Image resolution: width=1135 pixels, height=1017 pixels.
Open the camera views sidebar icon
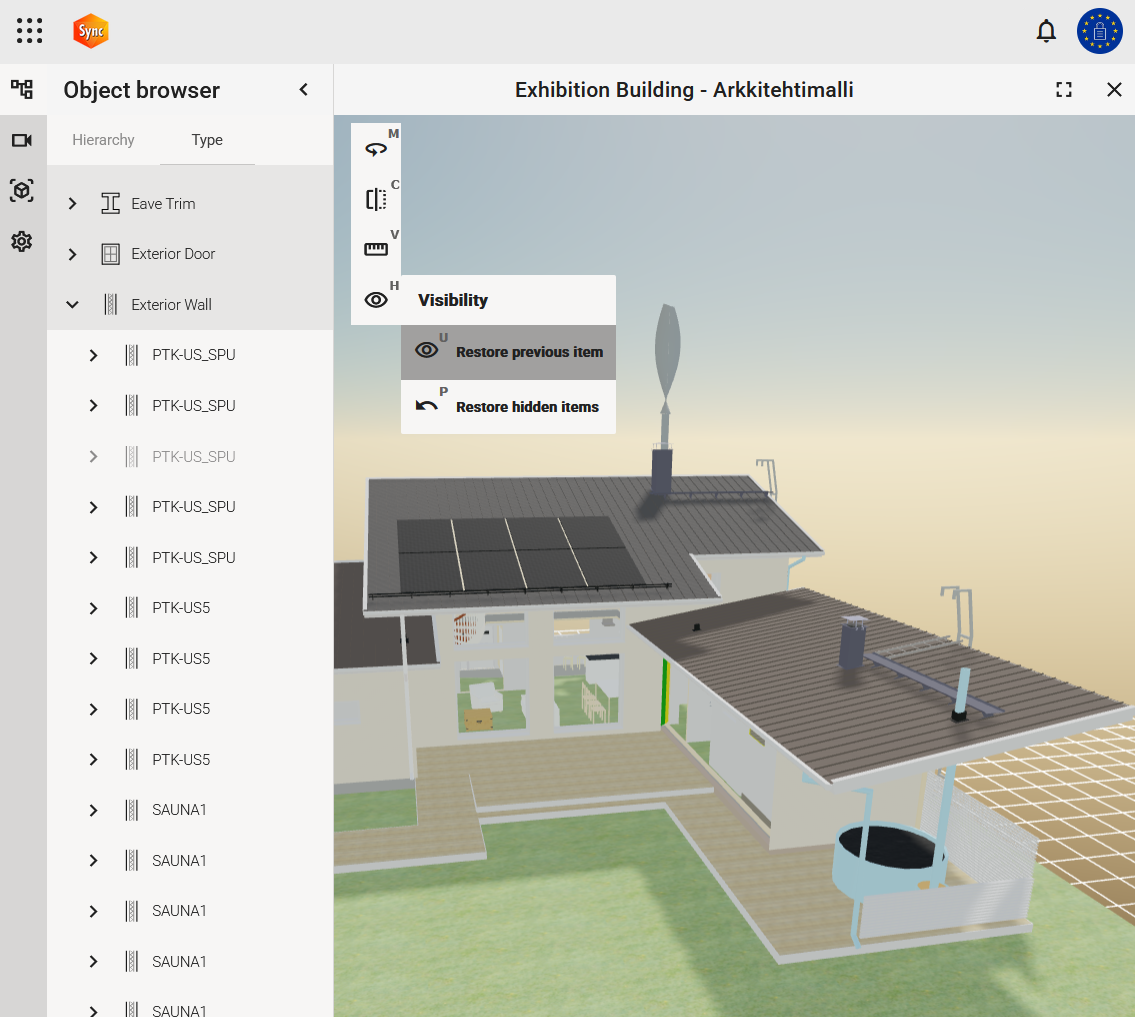(x=22, y=140)
